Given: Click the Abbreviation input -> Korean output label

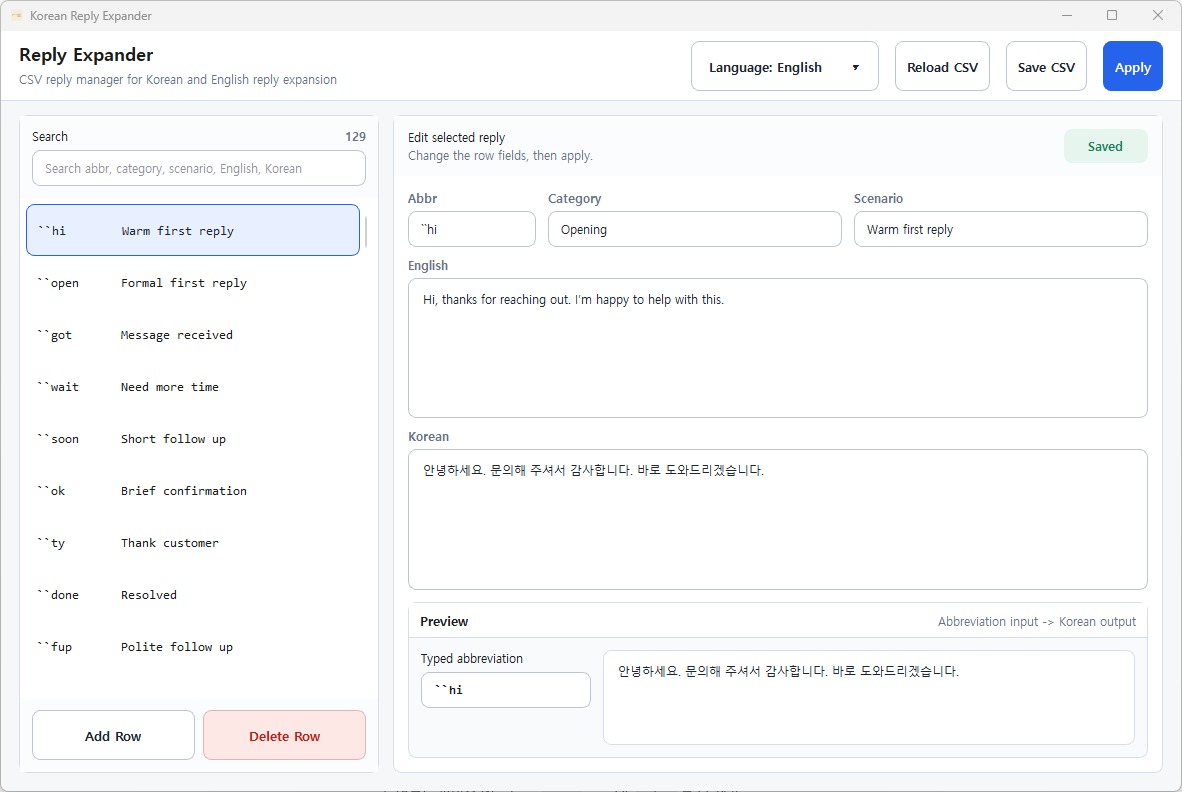Looking at the screenshot, I should [x=1037, y=621].
